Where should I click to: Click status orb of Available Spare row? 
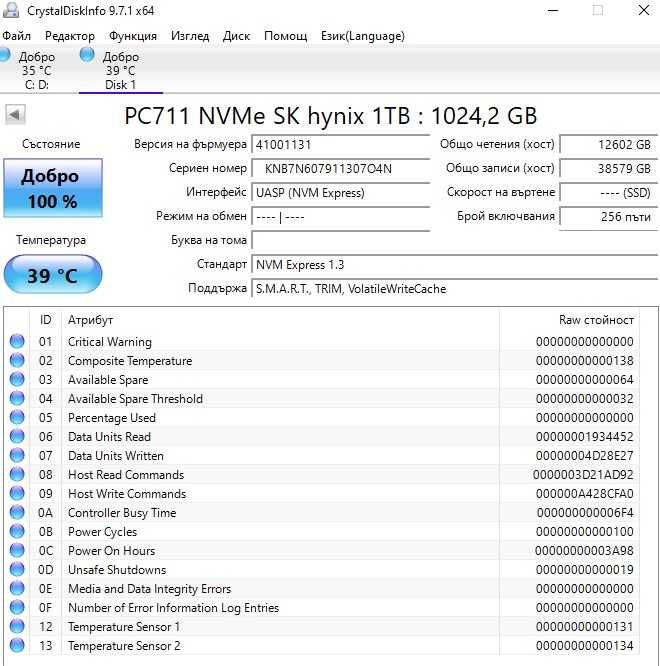click(17, 379)
